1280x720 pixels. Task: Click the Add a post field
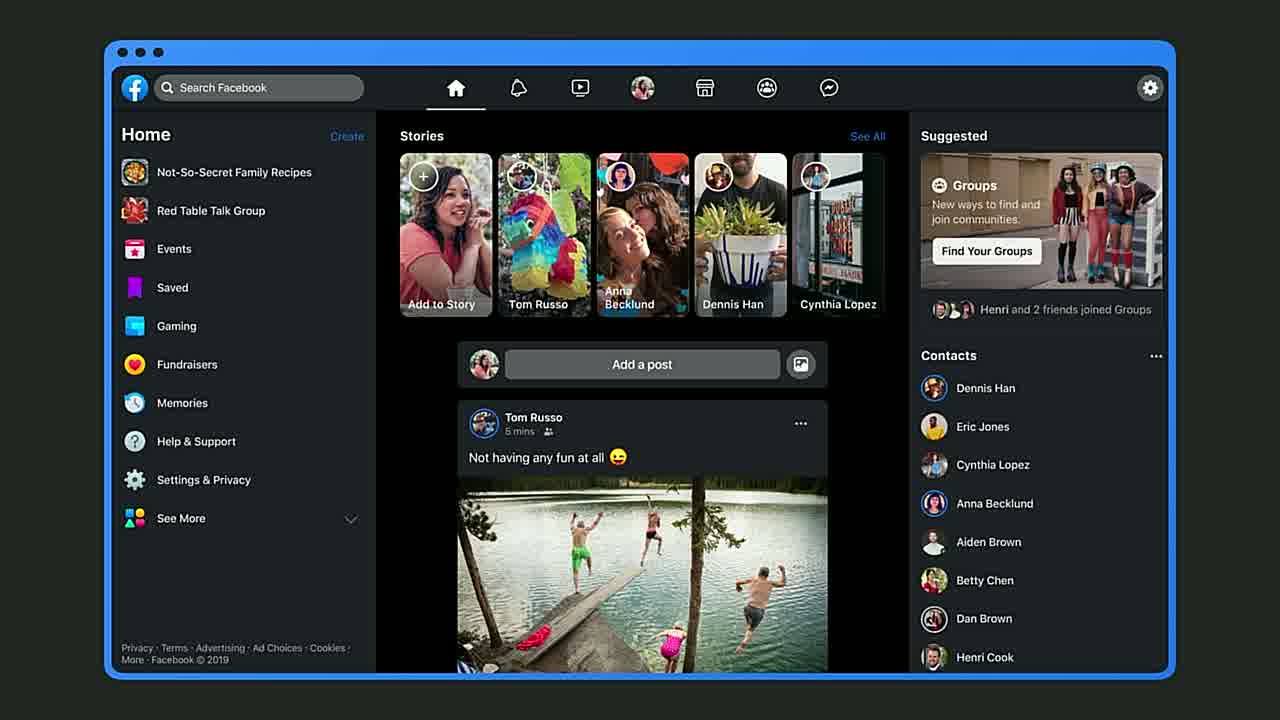pyautogui.click(x=642, y=364)
